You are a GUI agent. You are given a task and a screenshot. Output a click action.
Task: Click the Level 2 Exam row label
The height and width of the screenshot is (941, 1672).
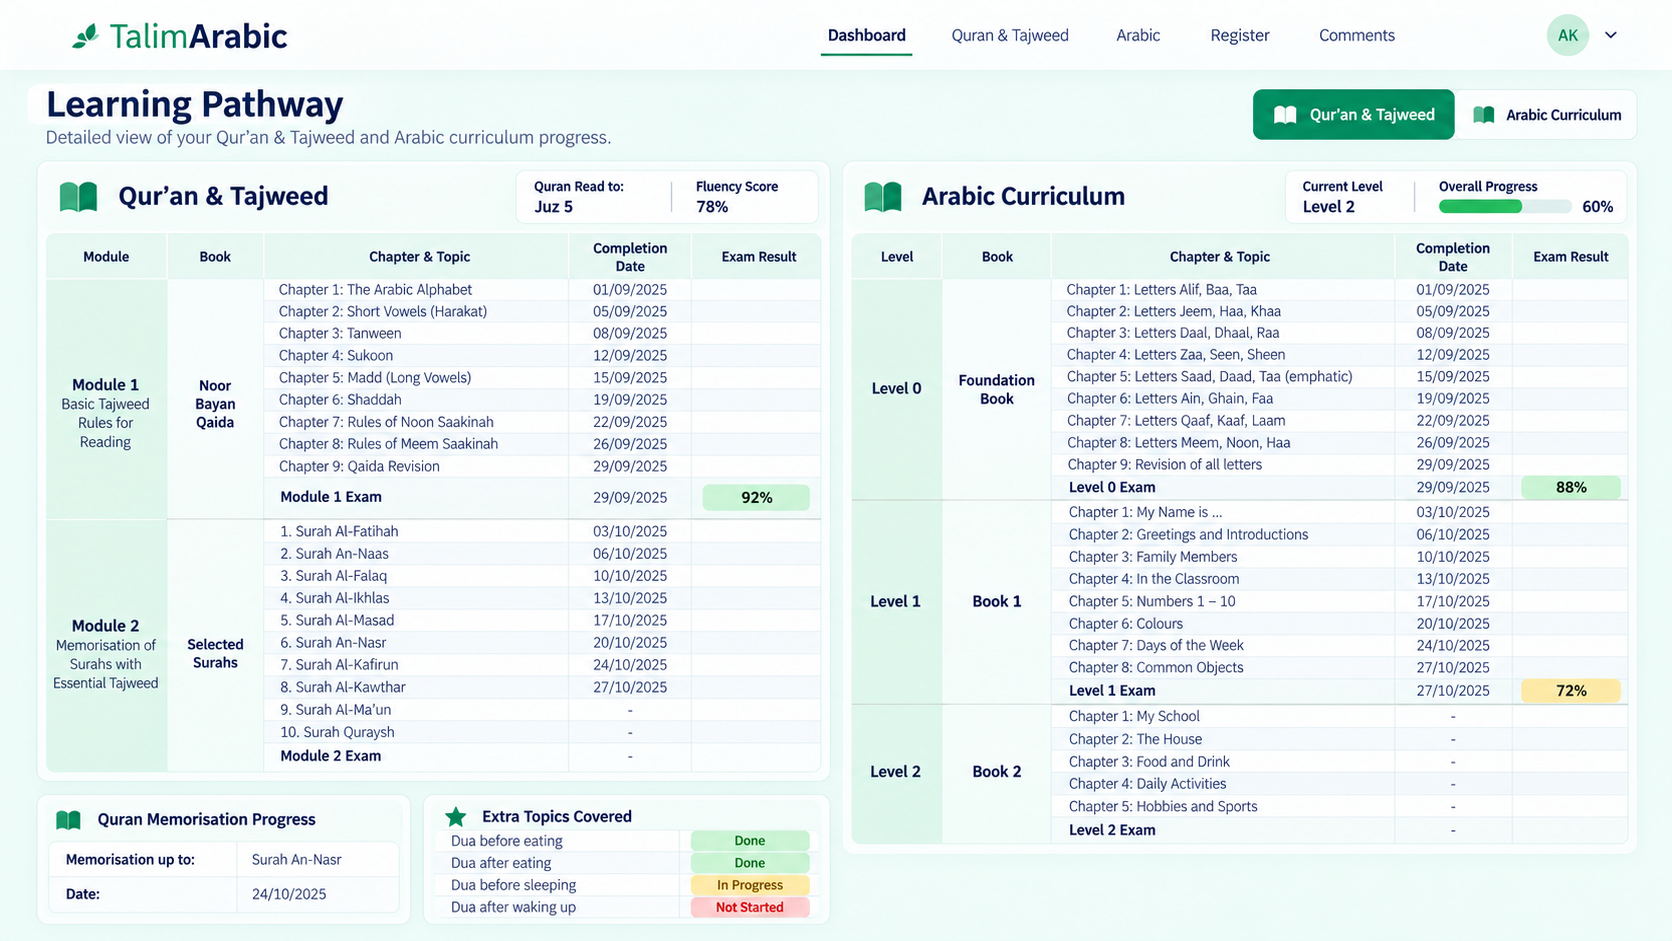click(x=1112, y=830)
